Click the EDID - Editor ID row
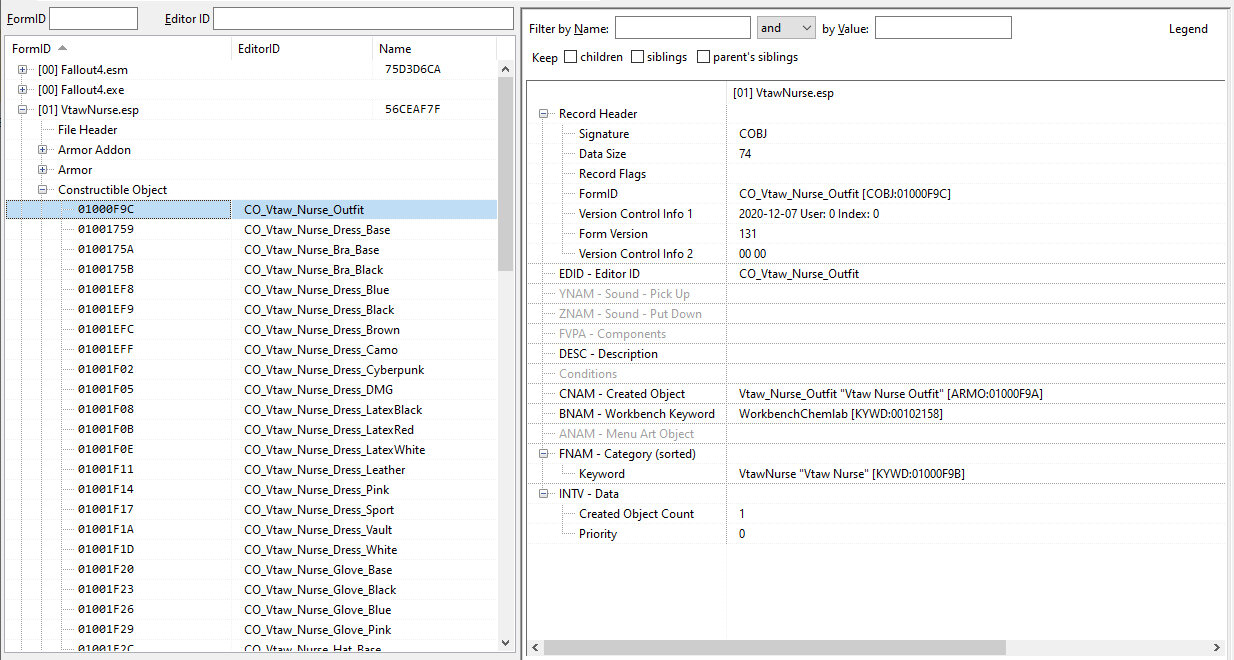The height and width of the screenshot is (660, 1234). [875, 274]
